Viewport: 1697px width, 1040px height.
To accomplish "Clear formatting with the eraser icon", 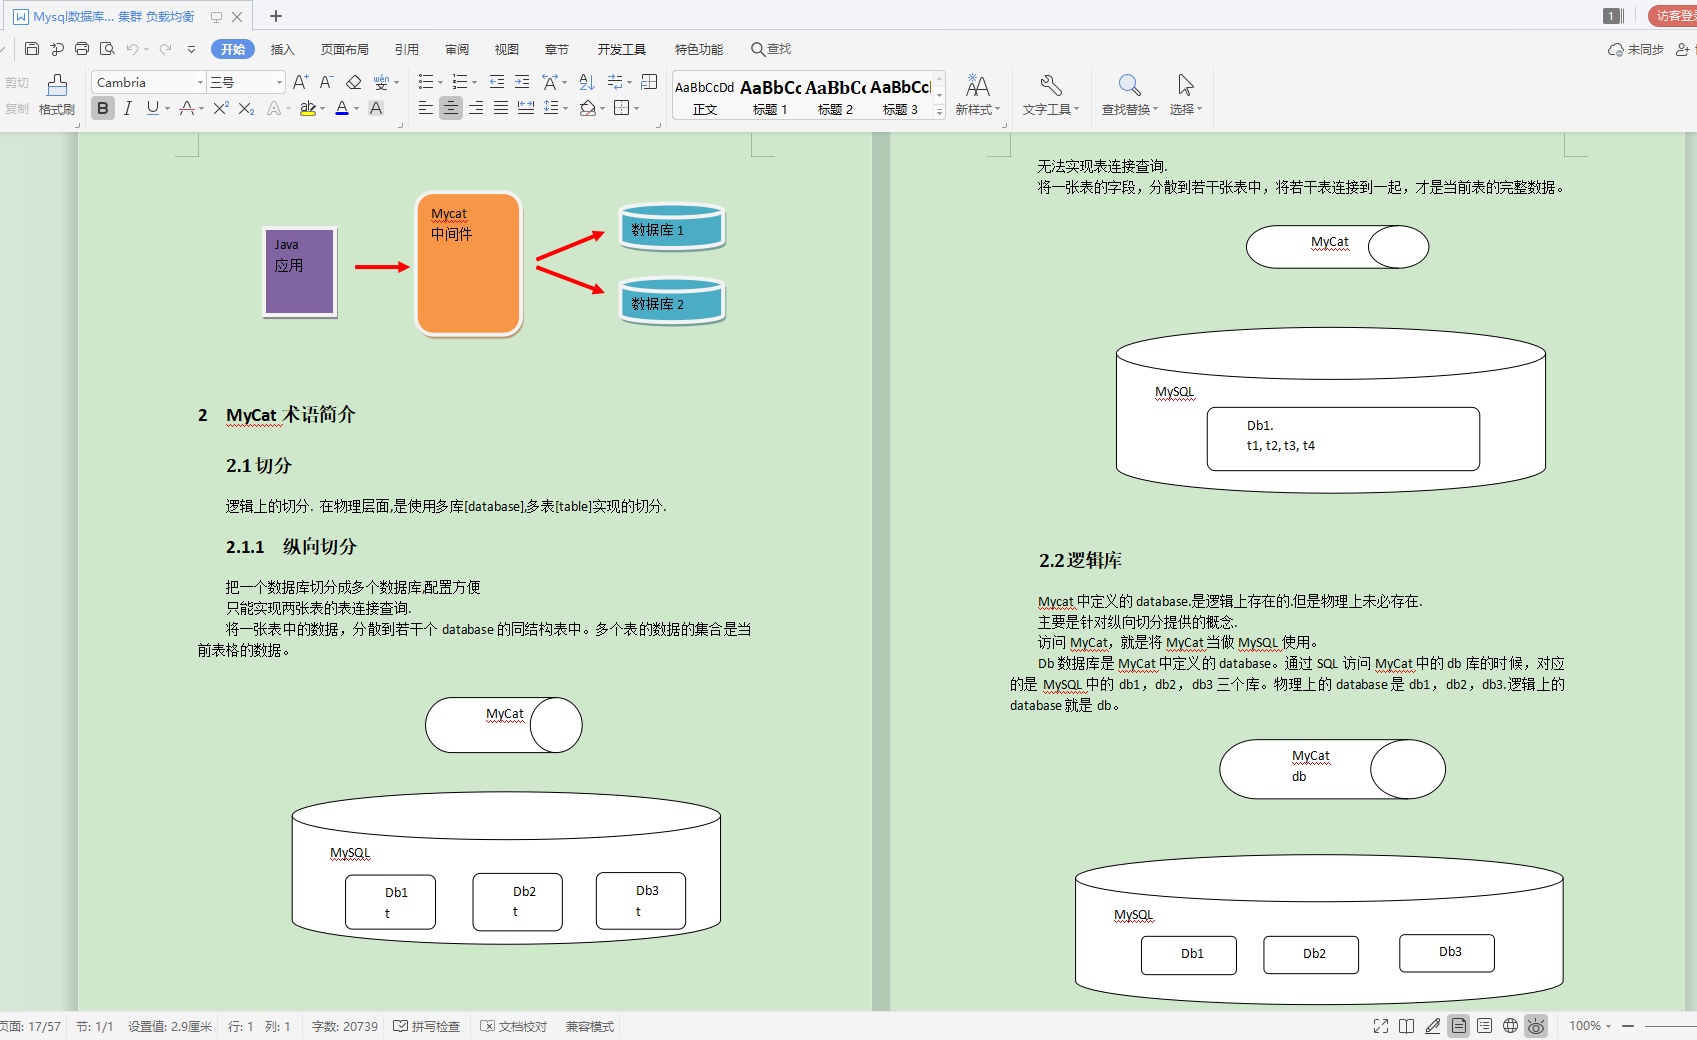I will pos(353,82).
